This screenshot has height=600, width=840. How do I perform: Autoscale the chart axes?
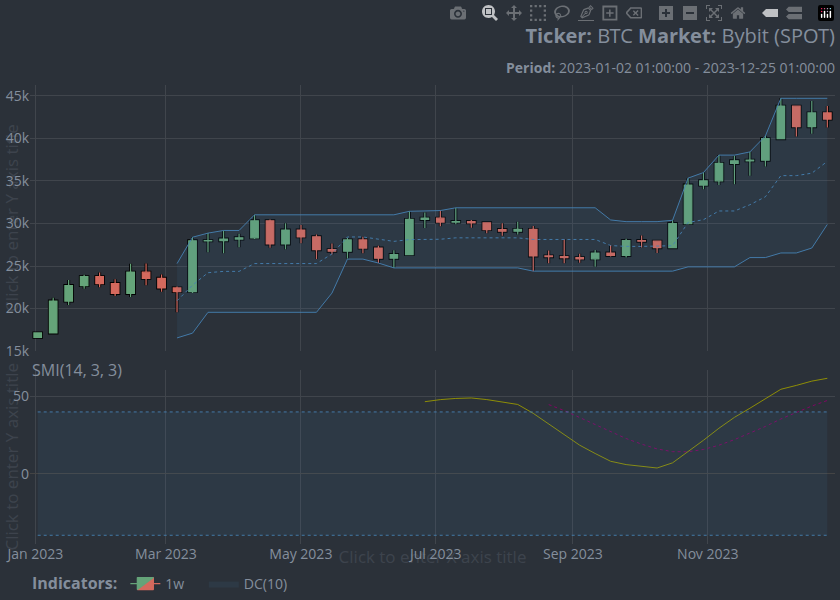click(714, 13)
